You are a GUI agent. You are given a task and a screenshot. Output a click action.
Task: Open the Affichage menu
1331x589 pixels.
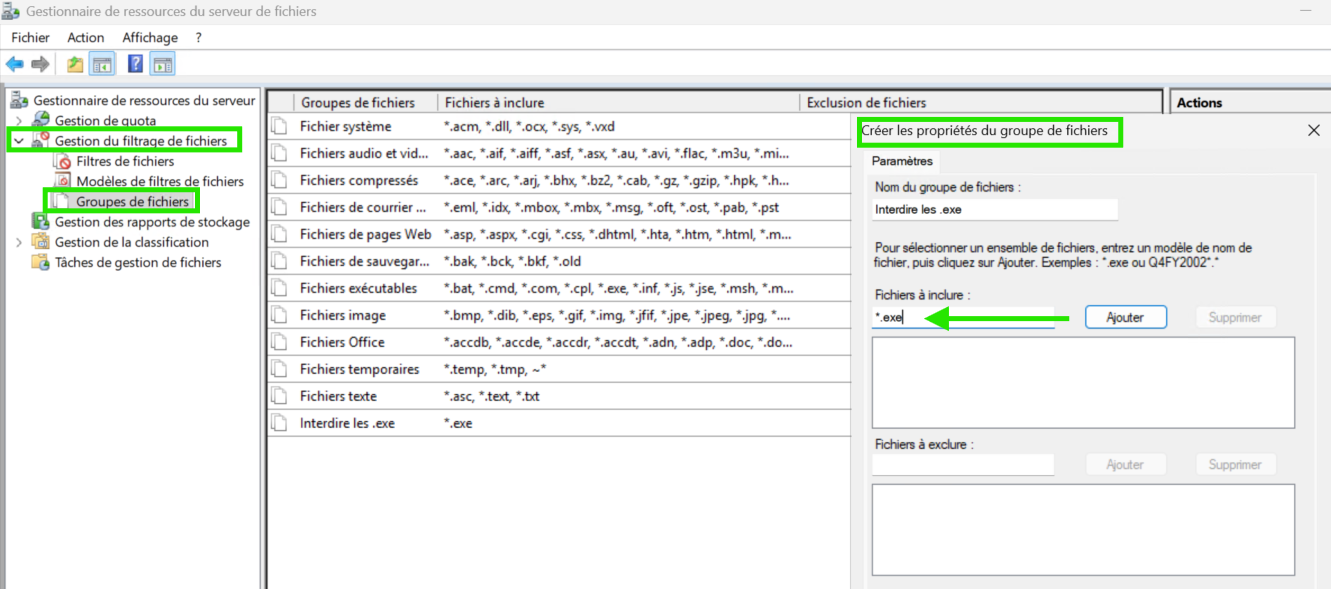click(149, 37)
